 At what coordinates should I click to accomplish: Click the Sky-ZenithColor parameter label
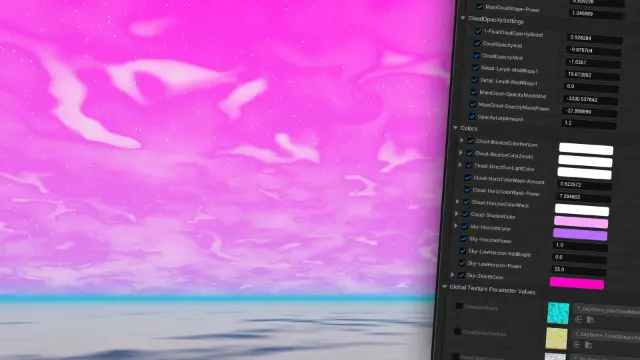tap(485, 277)
